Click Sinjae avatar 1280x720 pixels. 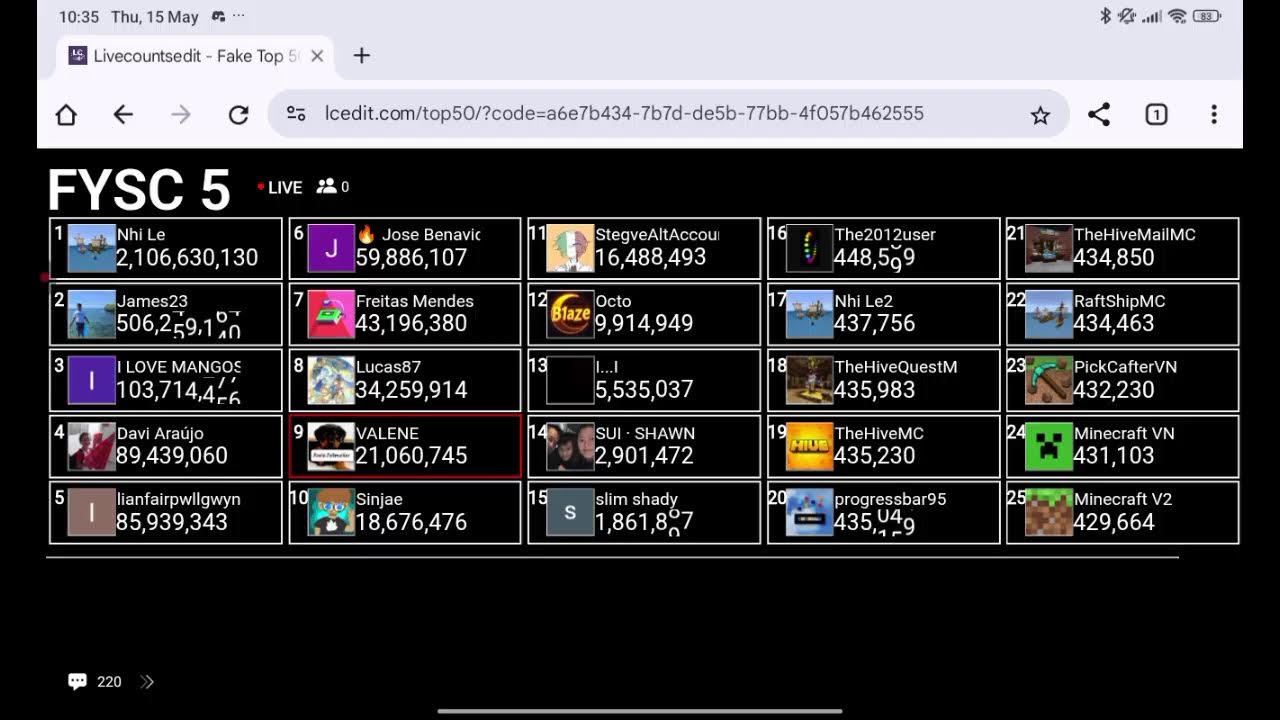331,513
